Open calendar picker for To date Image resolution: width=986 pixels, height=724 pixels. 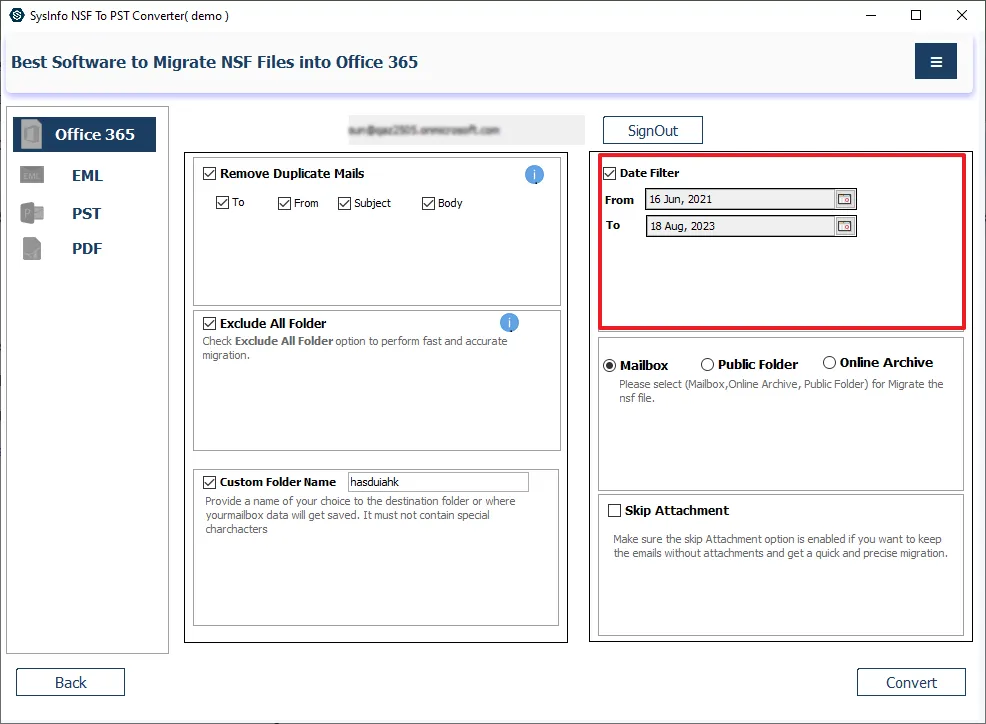845,226
